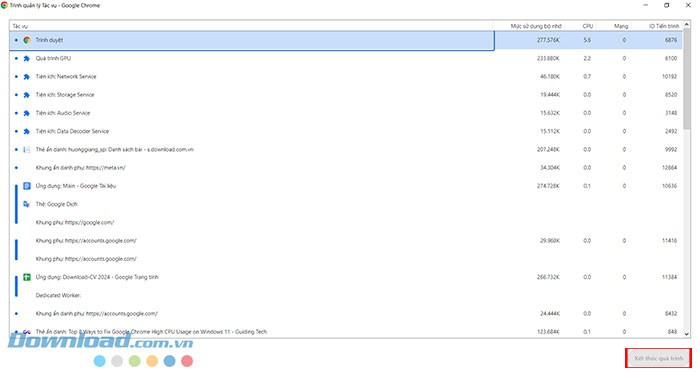This screenshot has height=372, width=700.
Task: Click the process ID 10192
Action: [670, 77]
